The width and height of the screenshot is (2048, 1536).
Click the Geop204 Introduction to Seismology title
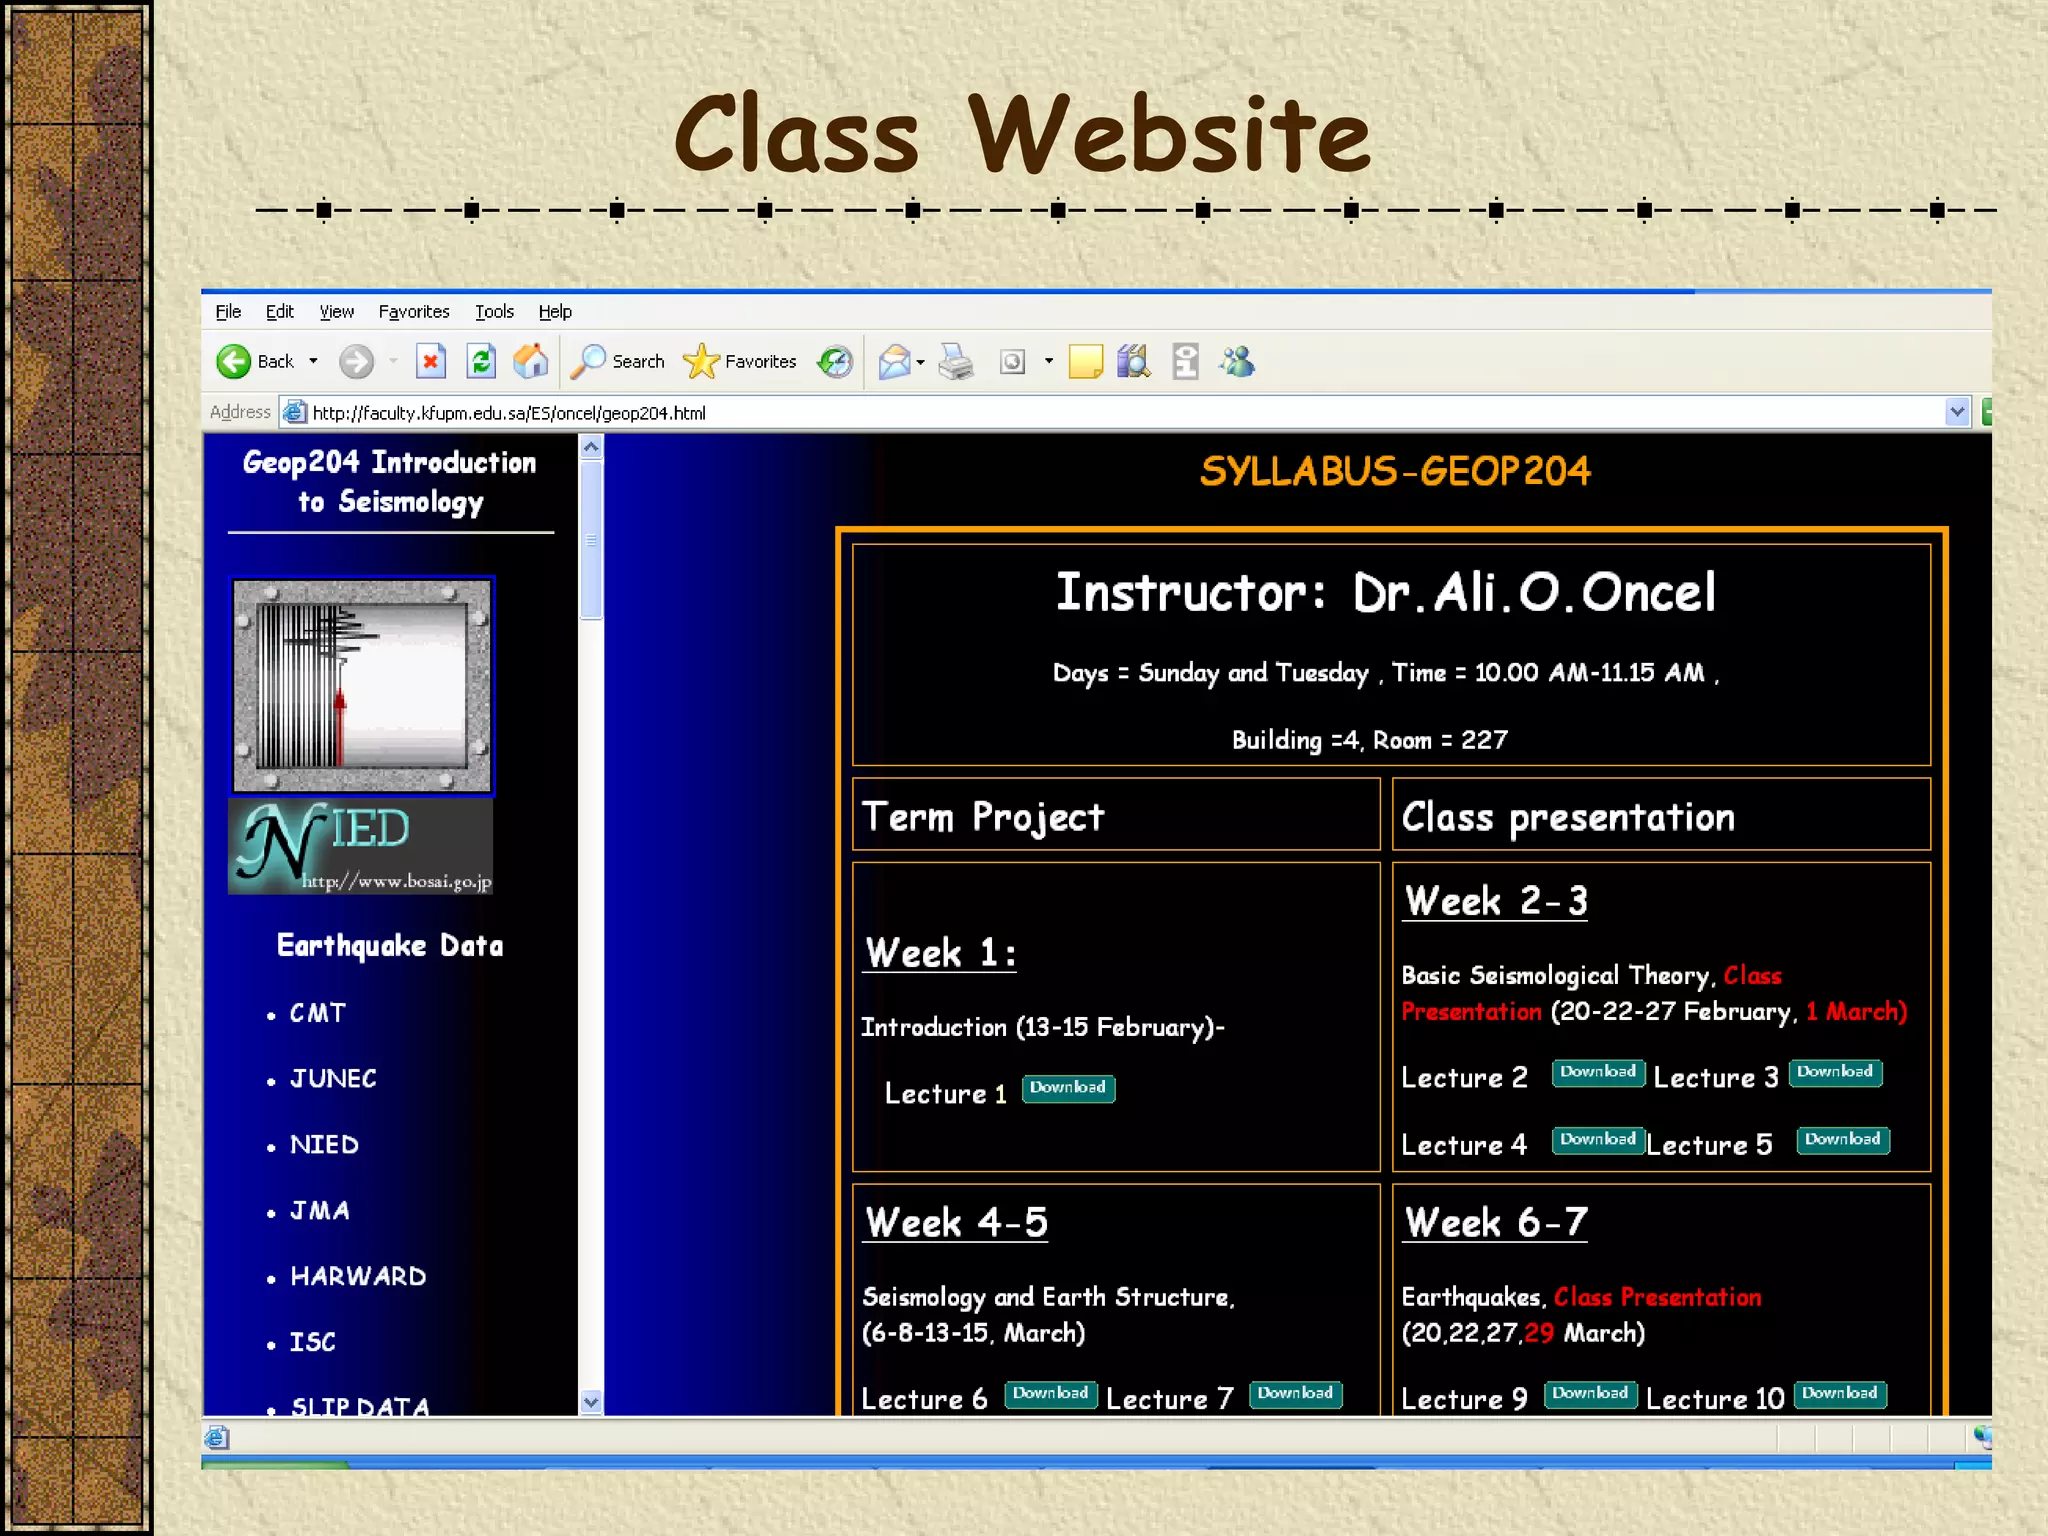coord(390,482)
